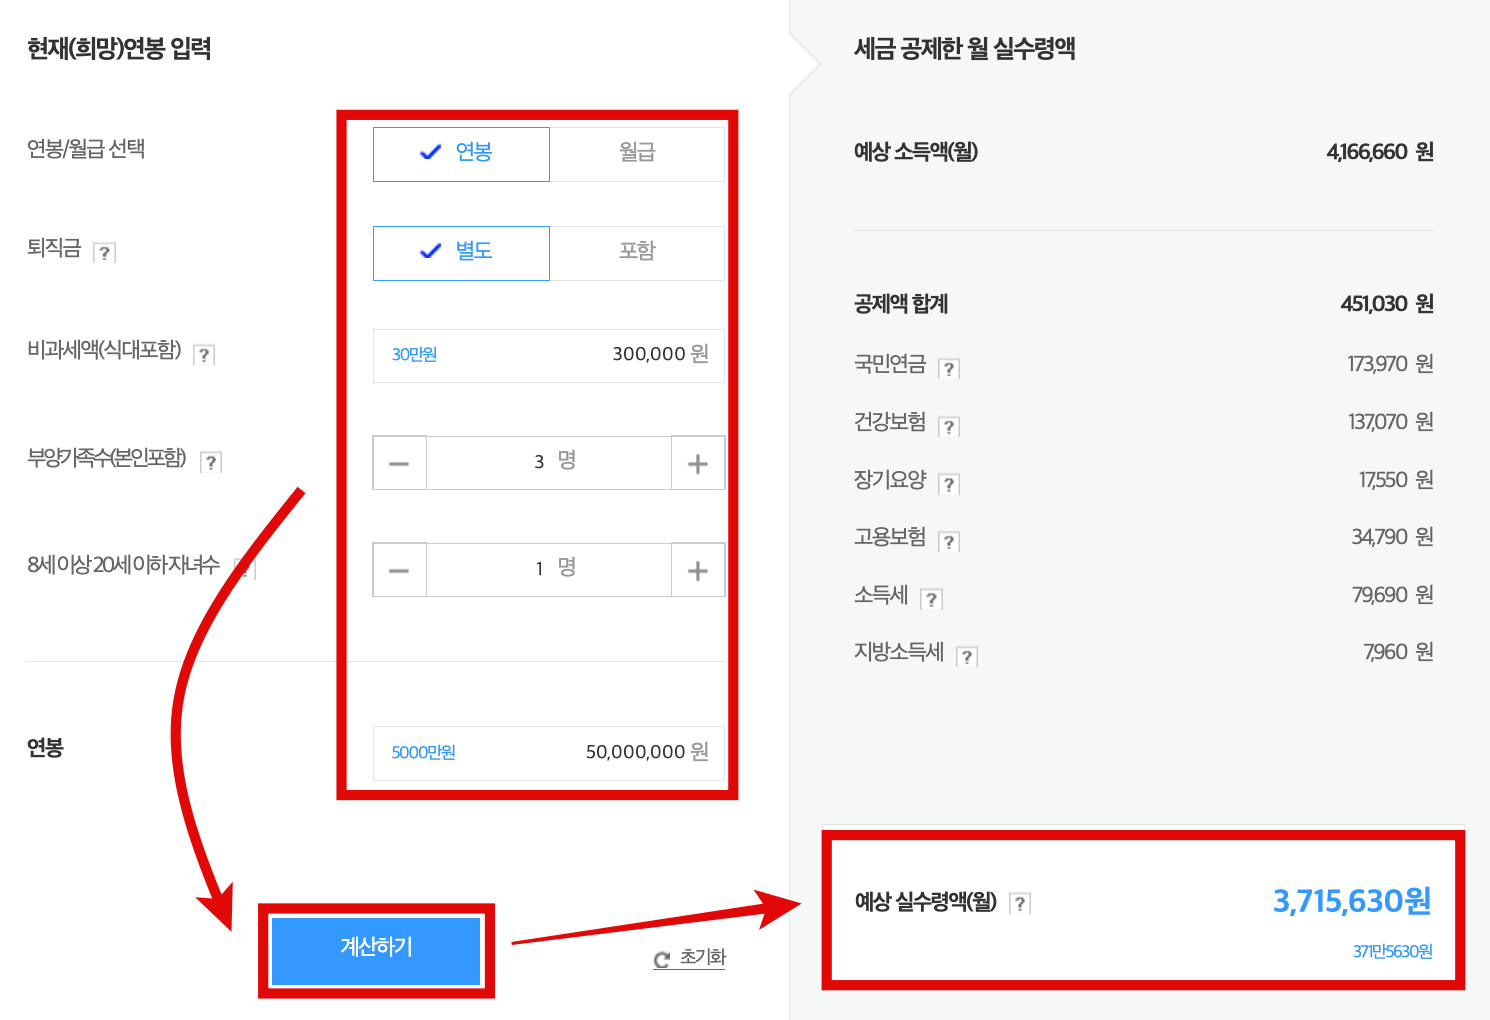The width and height of the screenshot is (1490, 1020).
Task: Increase 부양가족수 with the plus button
Action: 697,462
